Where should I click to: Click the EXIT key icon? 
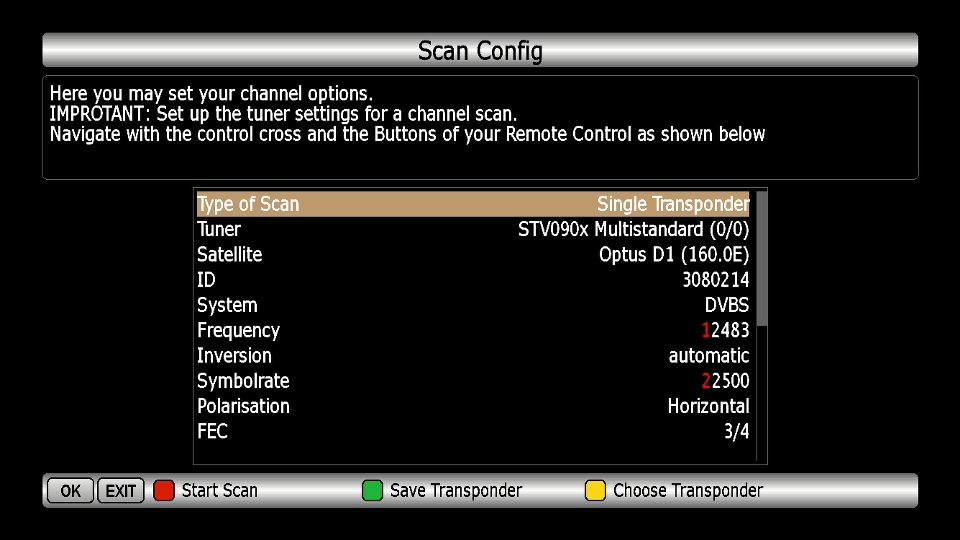click(x=121, y=491)
